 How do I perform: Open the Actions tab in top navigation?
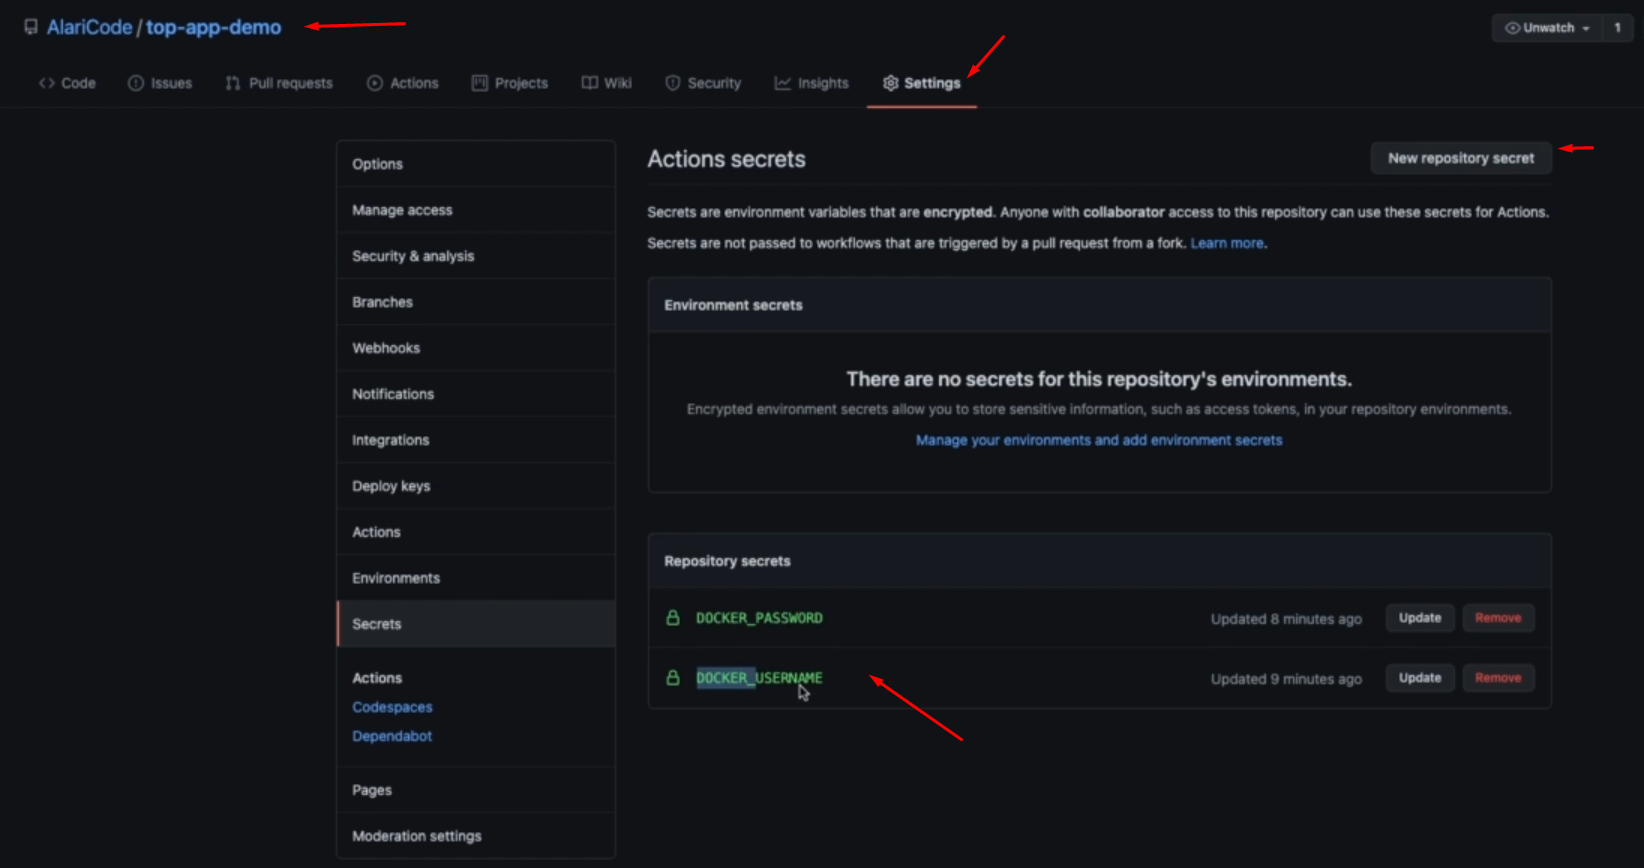(403, 83)
